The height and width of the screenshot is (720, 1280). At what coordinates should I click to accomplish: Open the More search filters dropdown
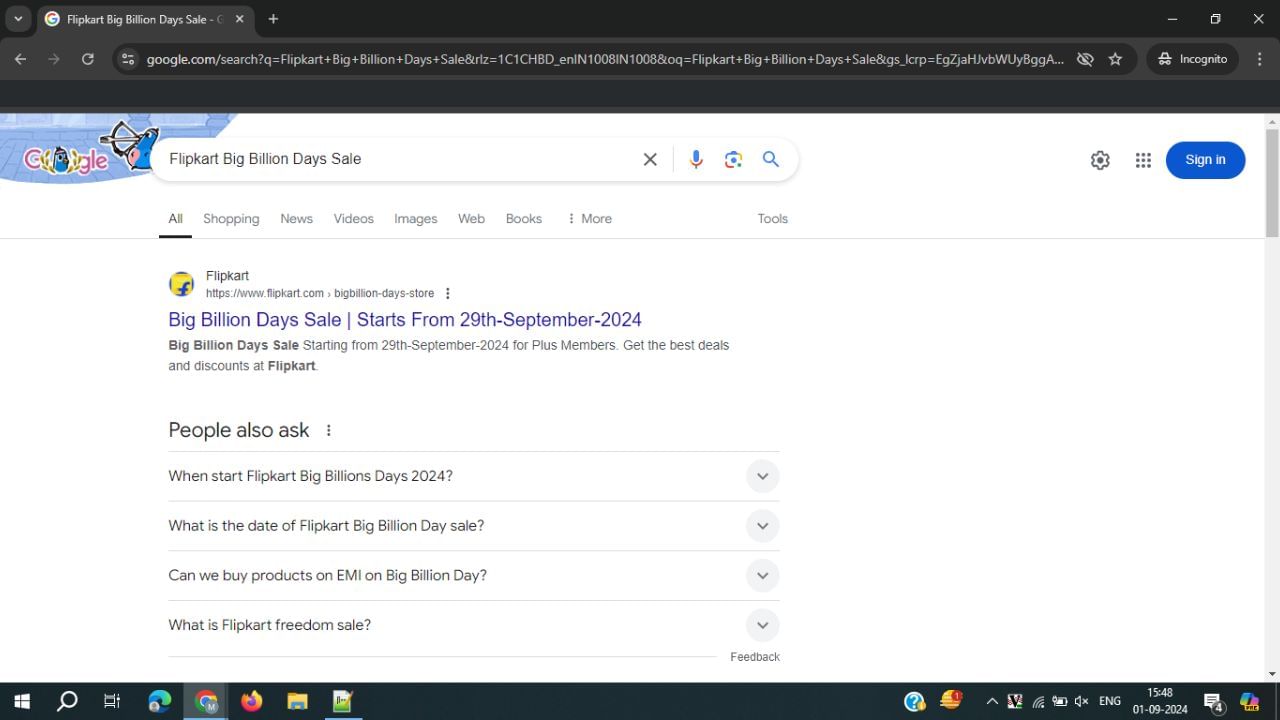589,218
